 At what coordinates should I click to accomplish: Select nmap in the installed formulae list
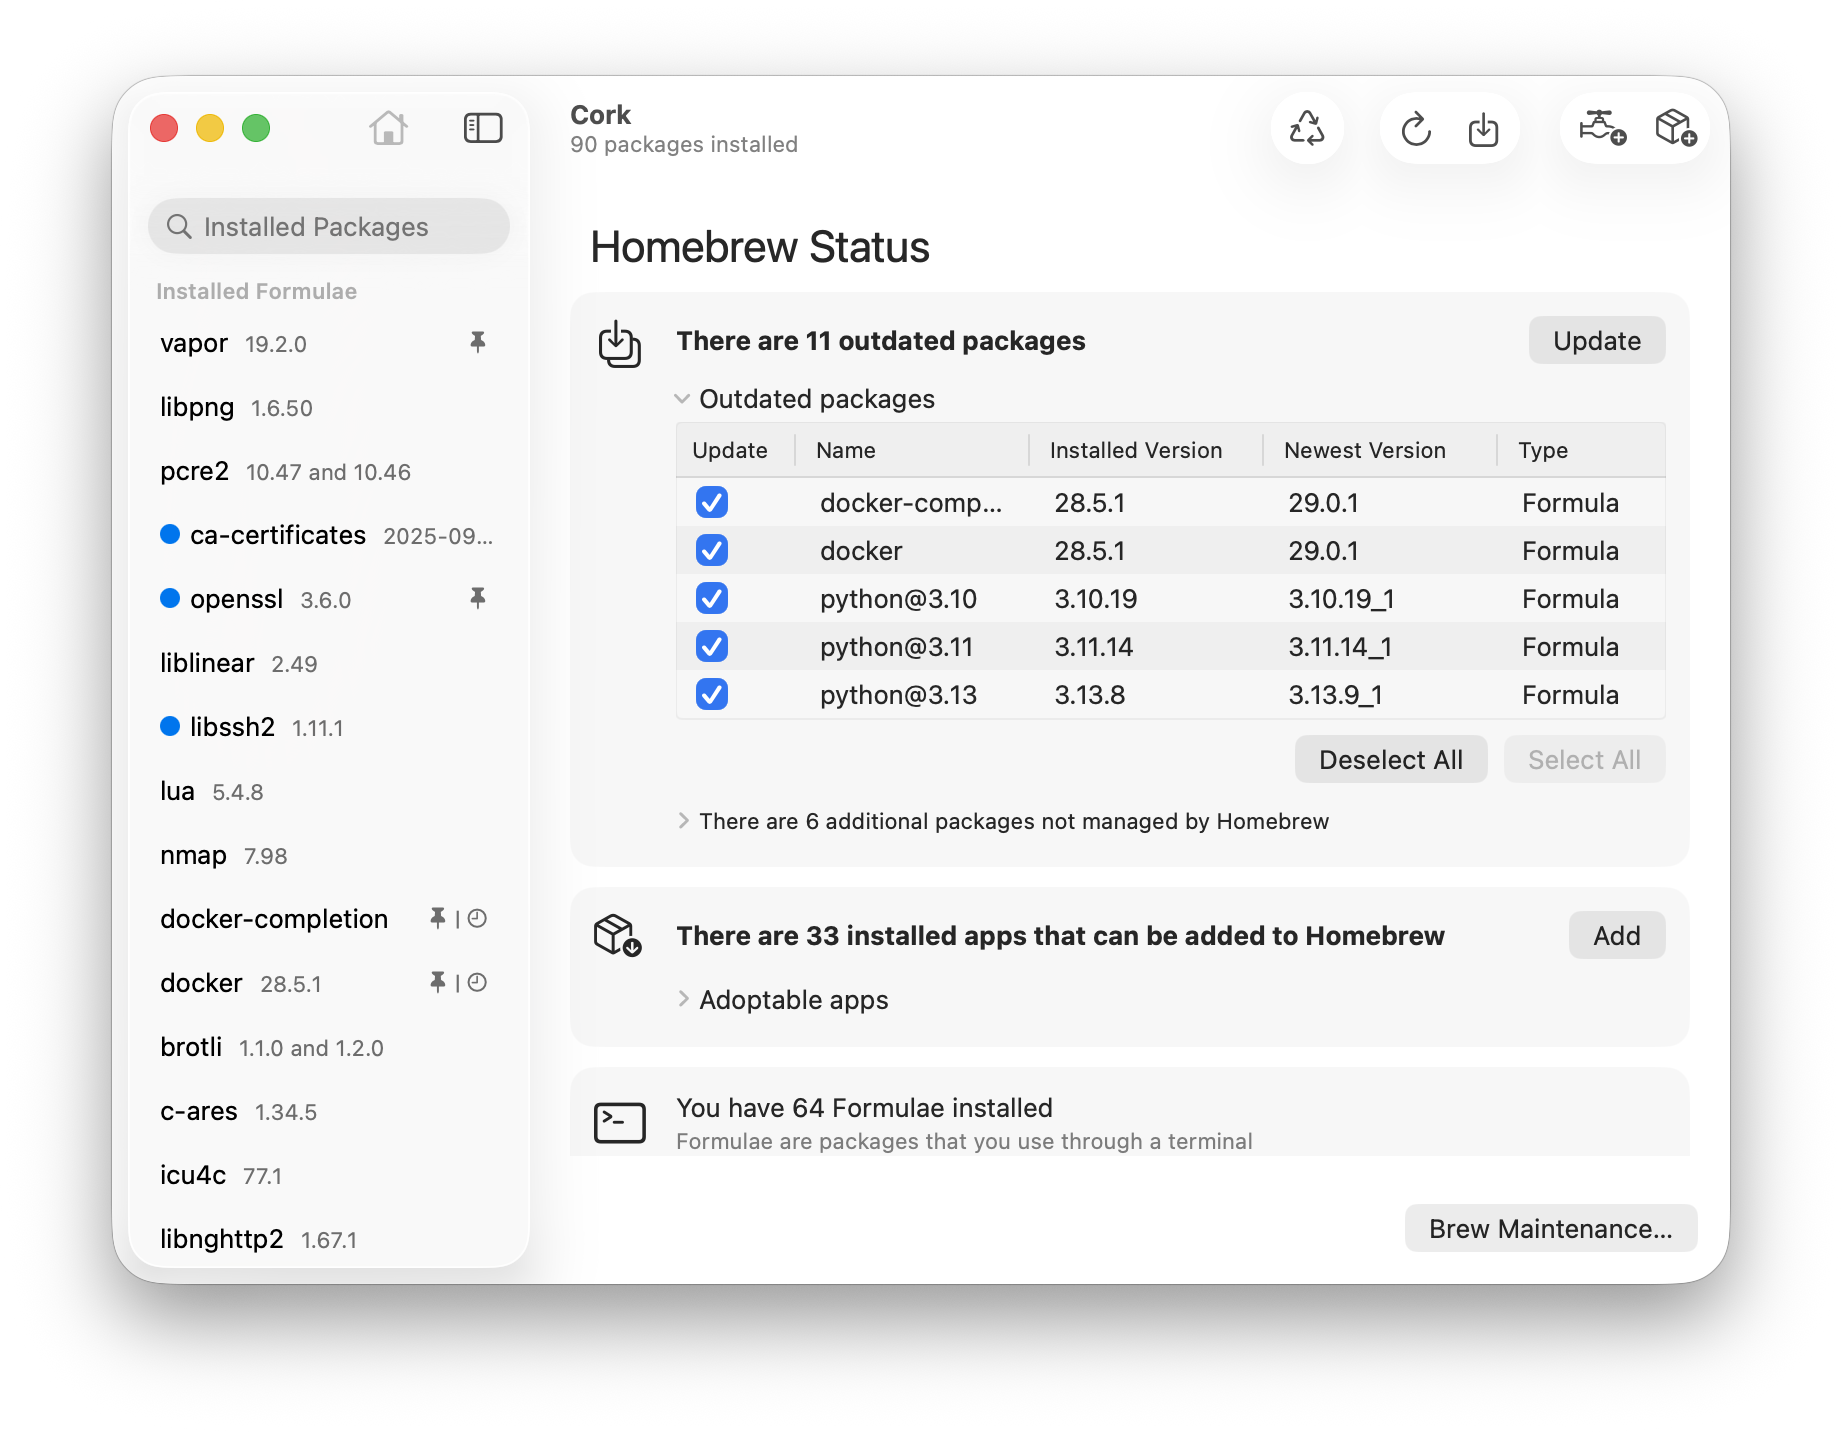pos(194,856)
